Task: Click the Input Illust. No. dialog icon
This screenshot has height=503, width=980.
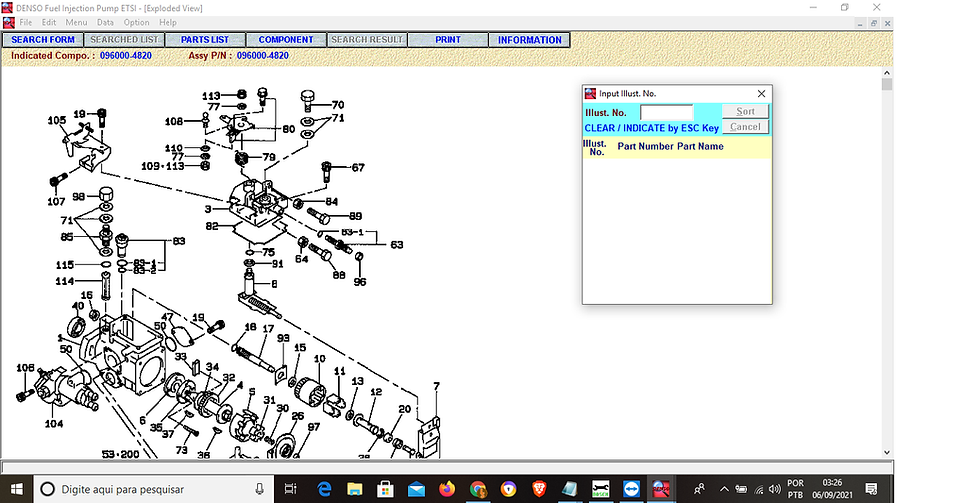Action: pyautogui.click(x=590, y=93)
